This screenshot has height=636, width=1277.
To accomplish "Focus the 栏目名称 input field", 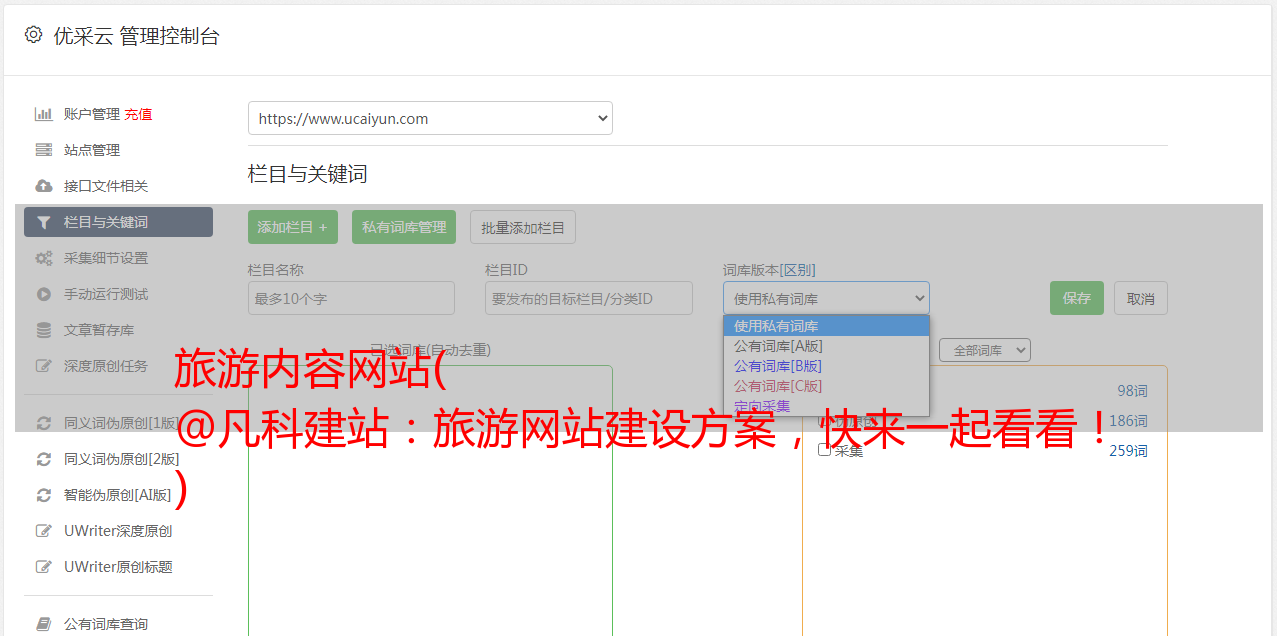I will coord(351,298).
